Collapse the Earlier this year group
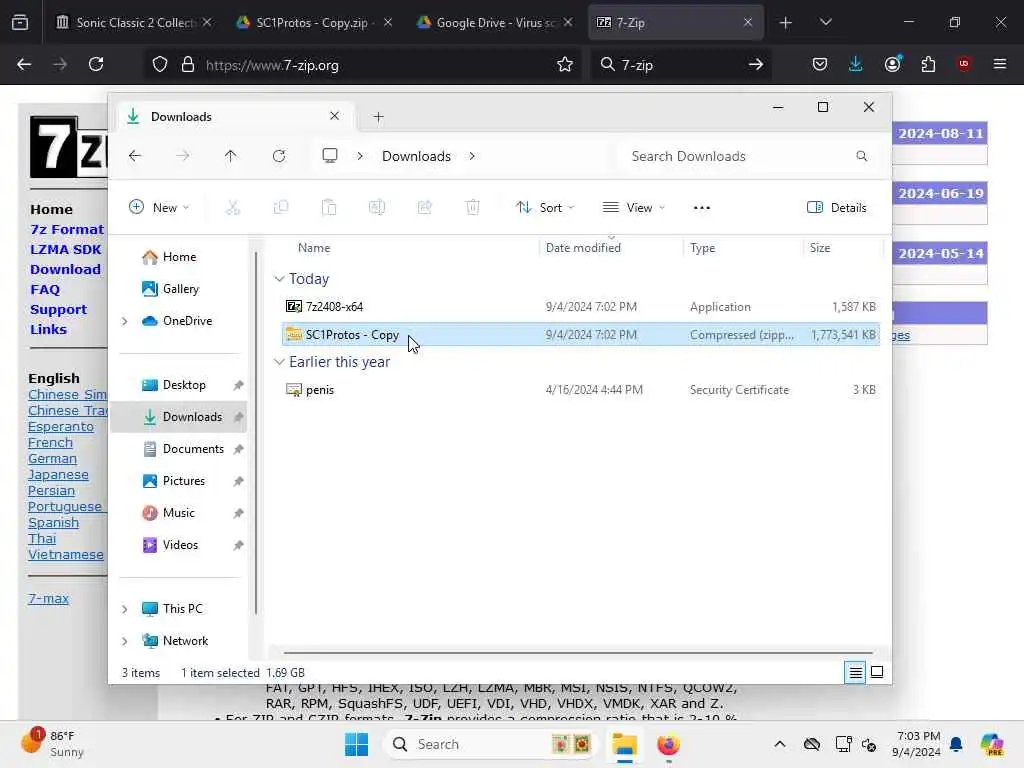The image size is (1024, 768). click(x=280, y=362)
